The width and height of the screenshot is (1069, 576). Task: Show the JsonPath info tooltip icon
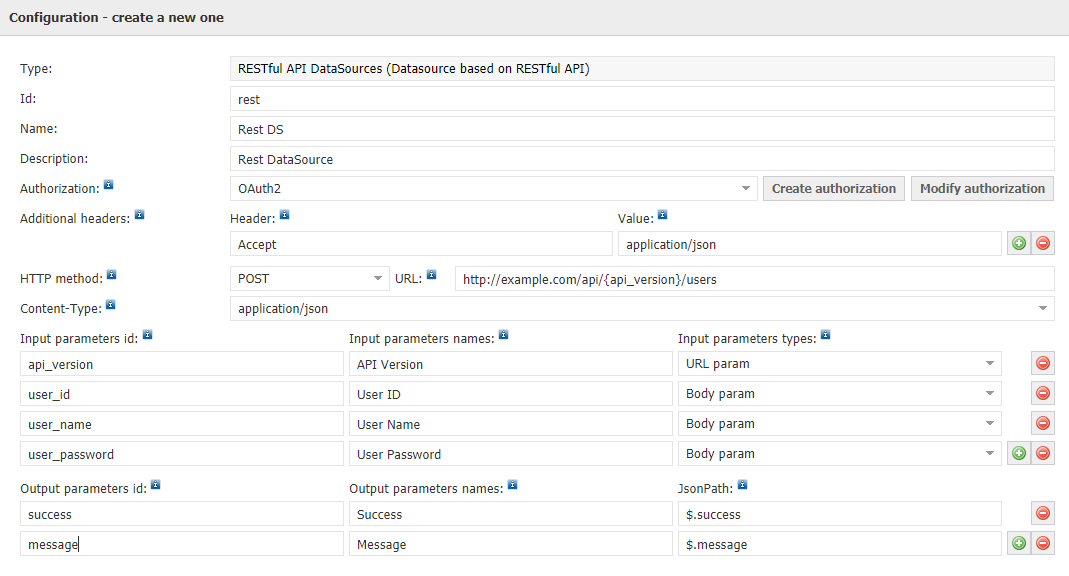point(742,485)
